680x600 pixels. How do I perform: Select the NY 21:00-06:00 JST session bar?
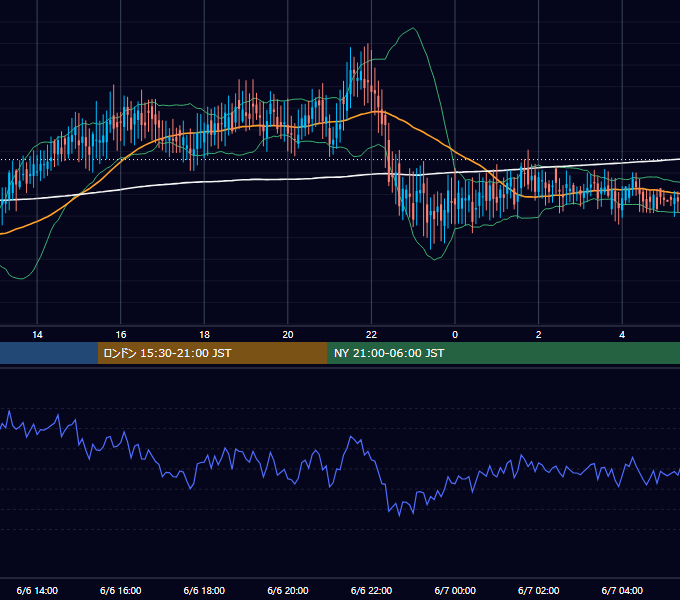click(x=503, y=353)
